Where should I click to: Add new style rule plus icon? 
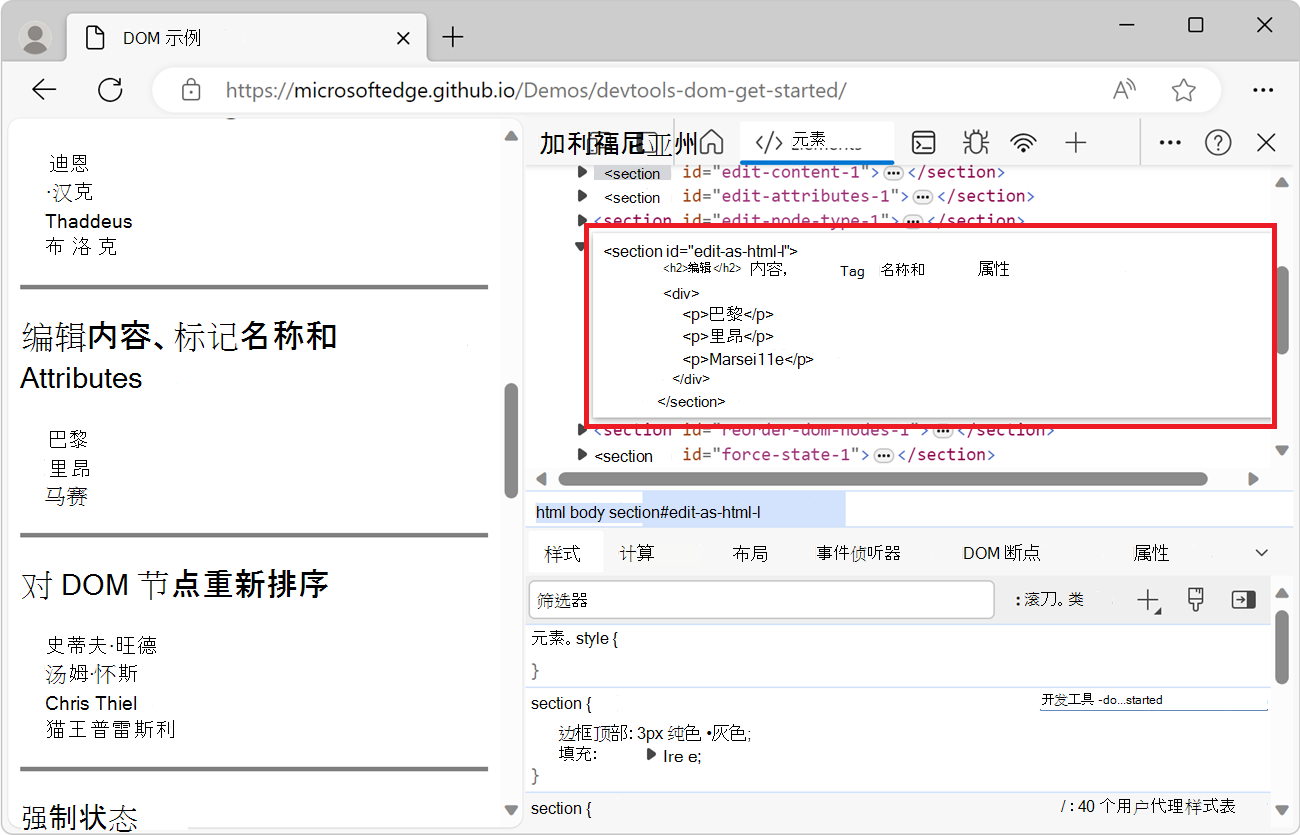pyautogui.click(x=1148, y=600)
